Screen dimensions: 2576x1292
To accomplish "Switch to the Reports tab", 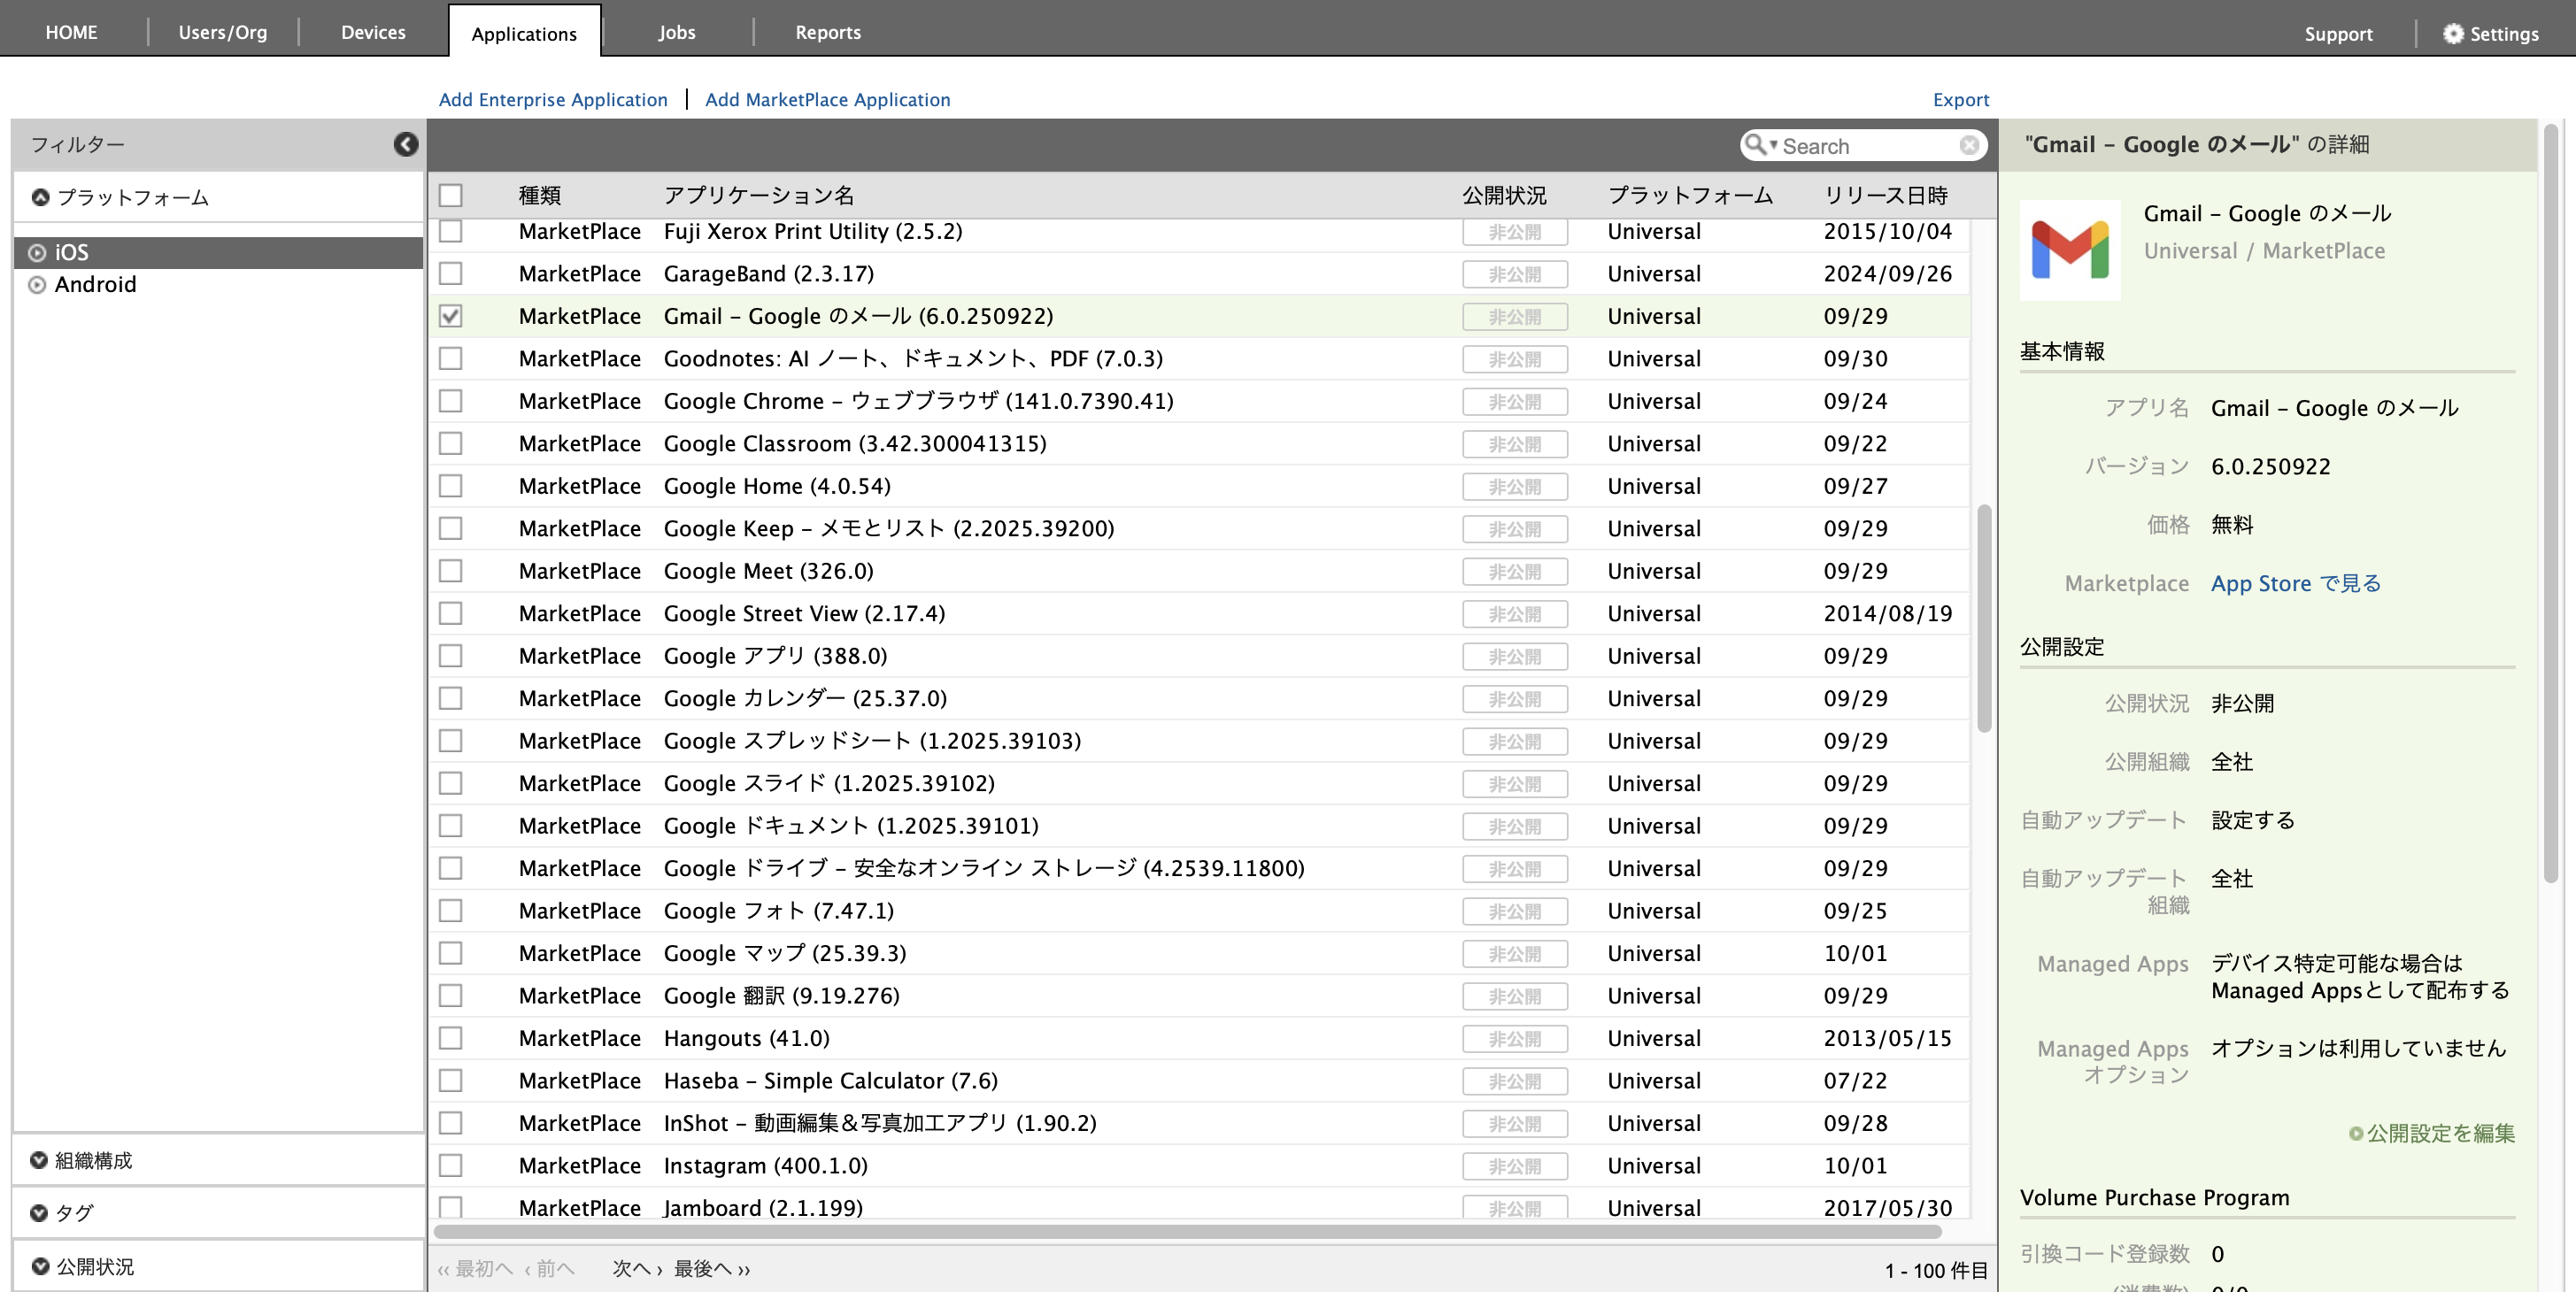I will pos(827,32).
